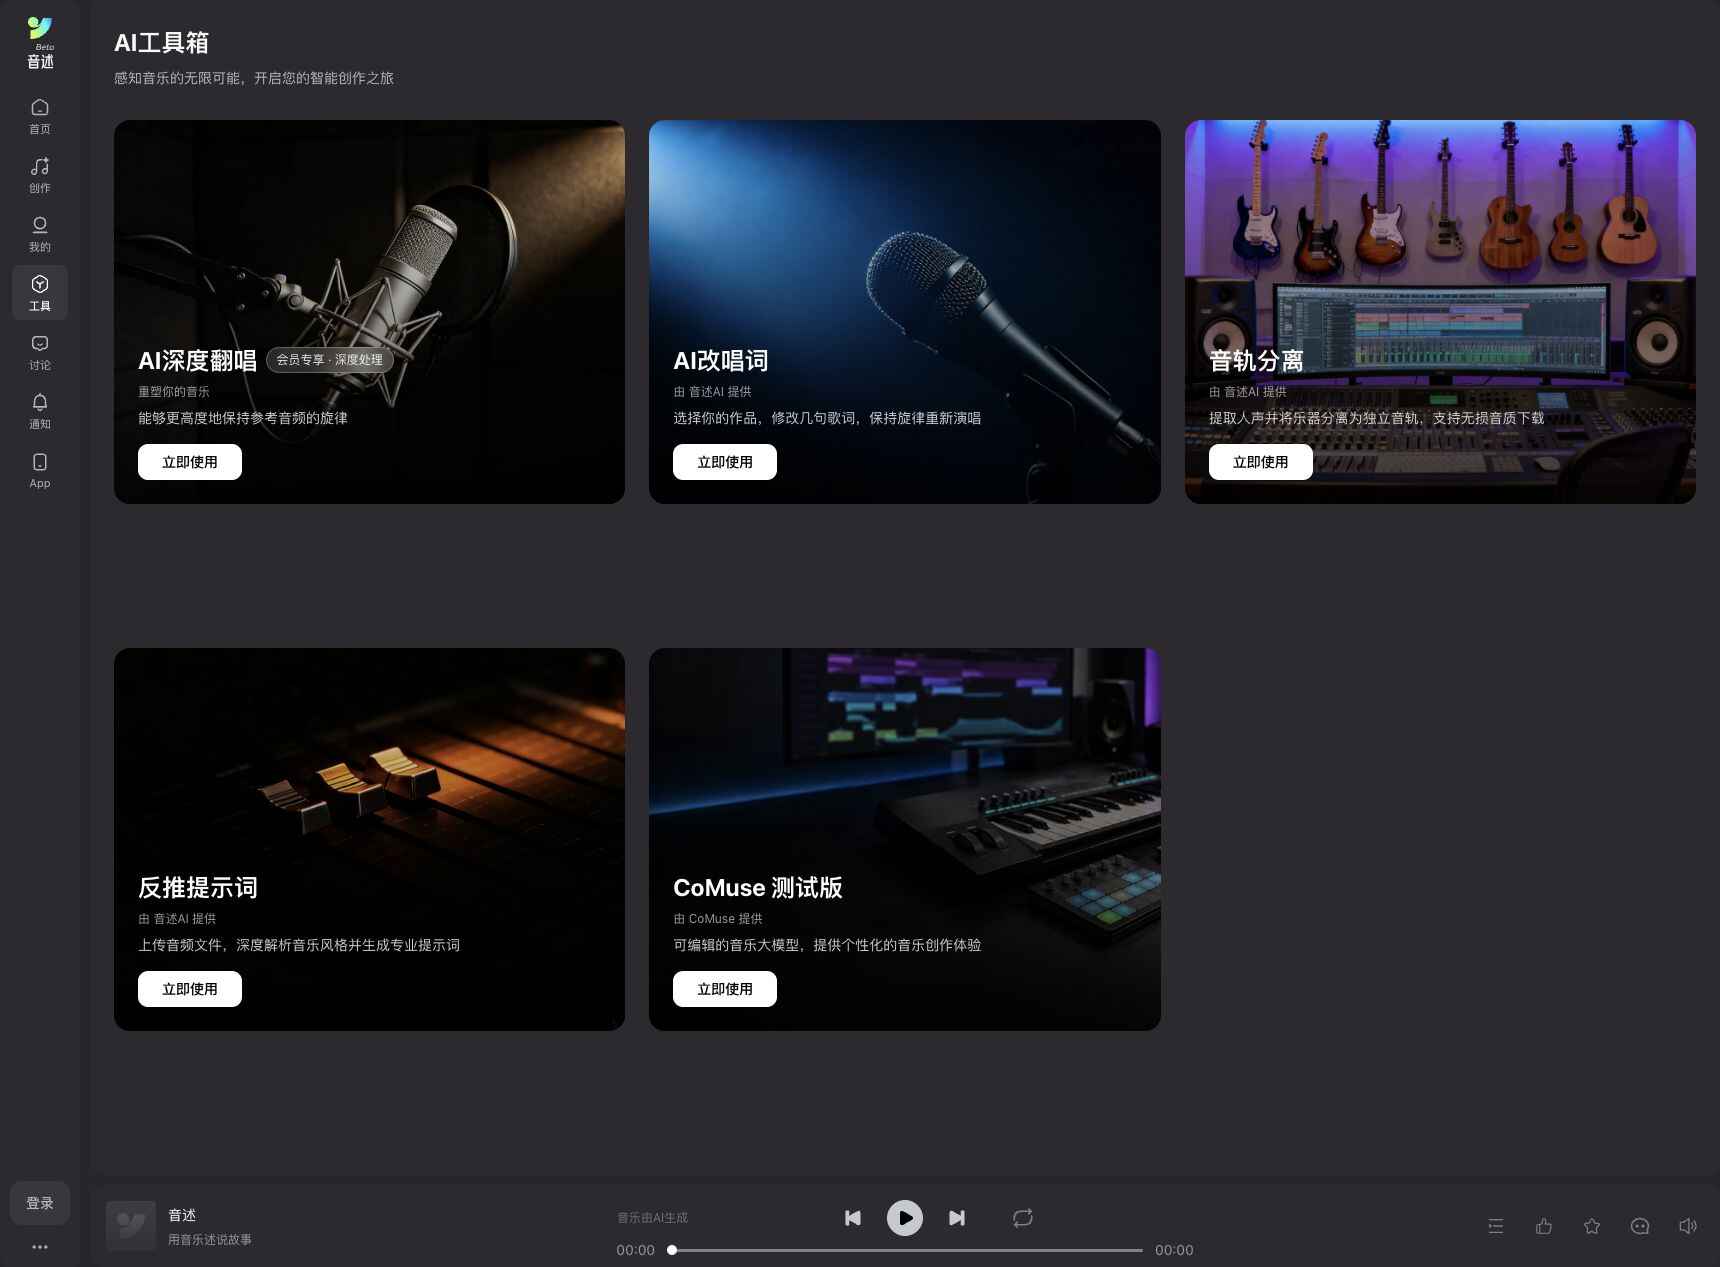1720x1267 pixels.
Task: Open the 讨论 discussion page
Action: coord(40,352)
